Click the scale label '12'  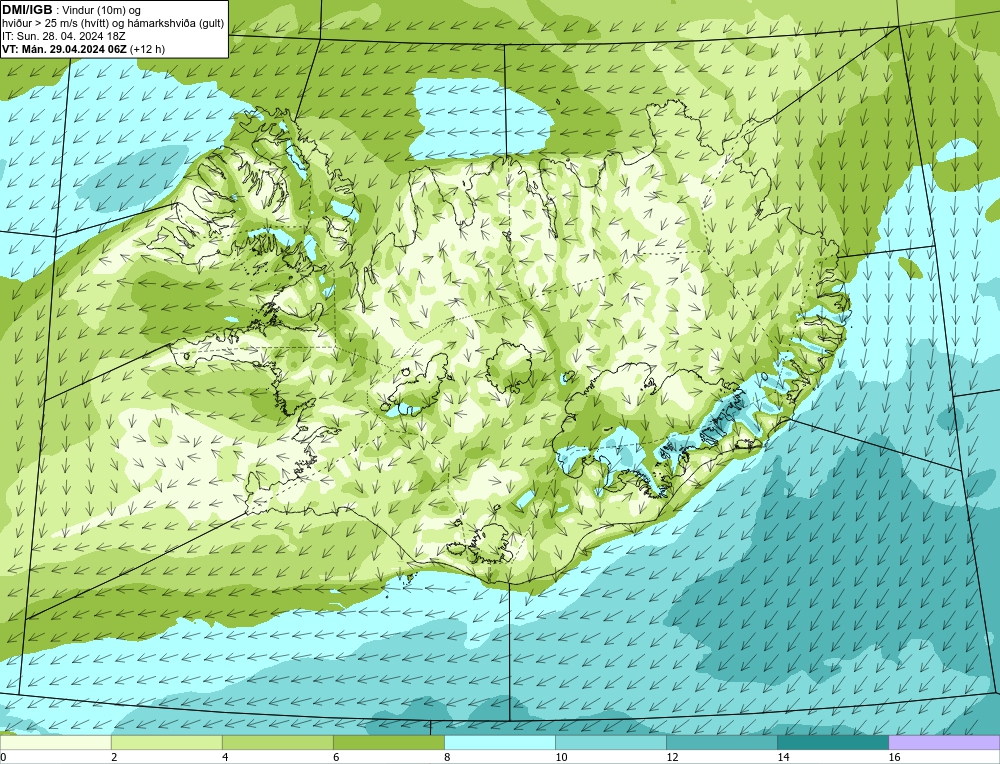point(672,757)
